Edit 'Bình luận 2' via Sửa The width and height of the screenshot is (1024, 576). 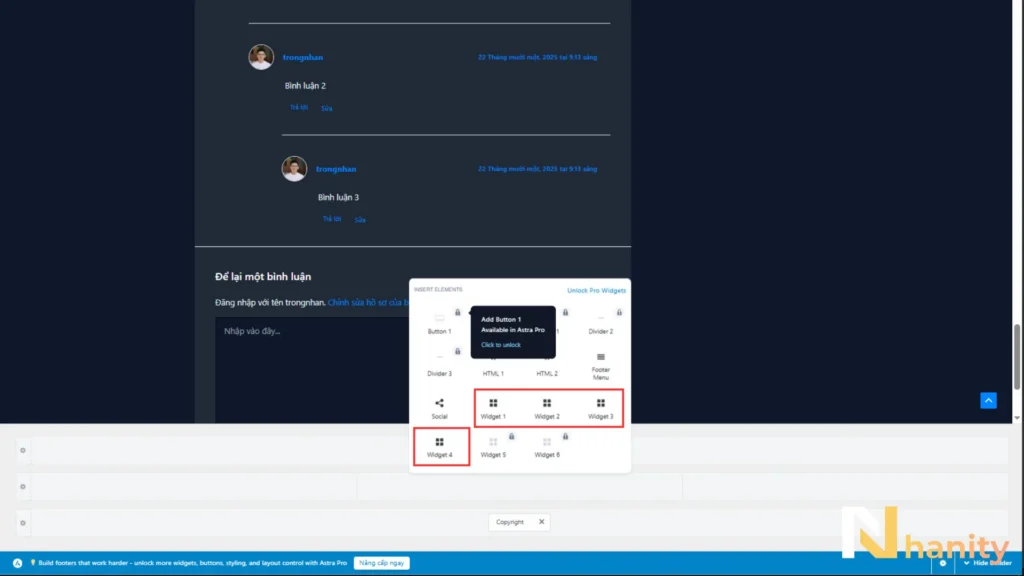pyautogui.click(x=327, y=108)
